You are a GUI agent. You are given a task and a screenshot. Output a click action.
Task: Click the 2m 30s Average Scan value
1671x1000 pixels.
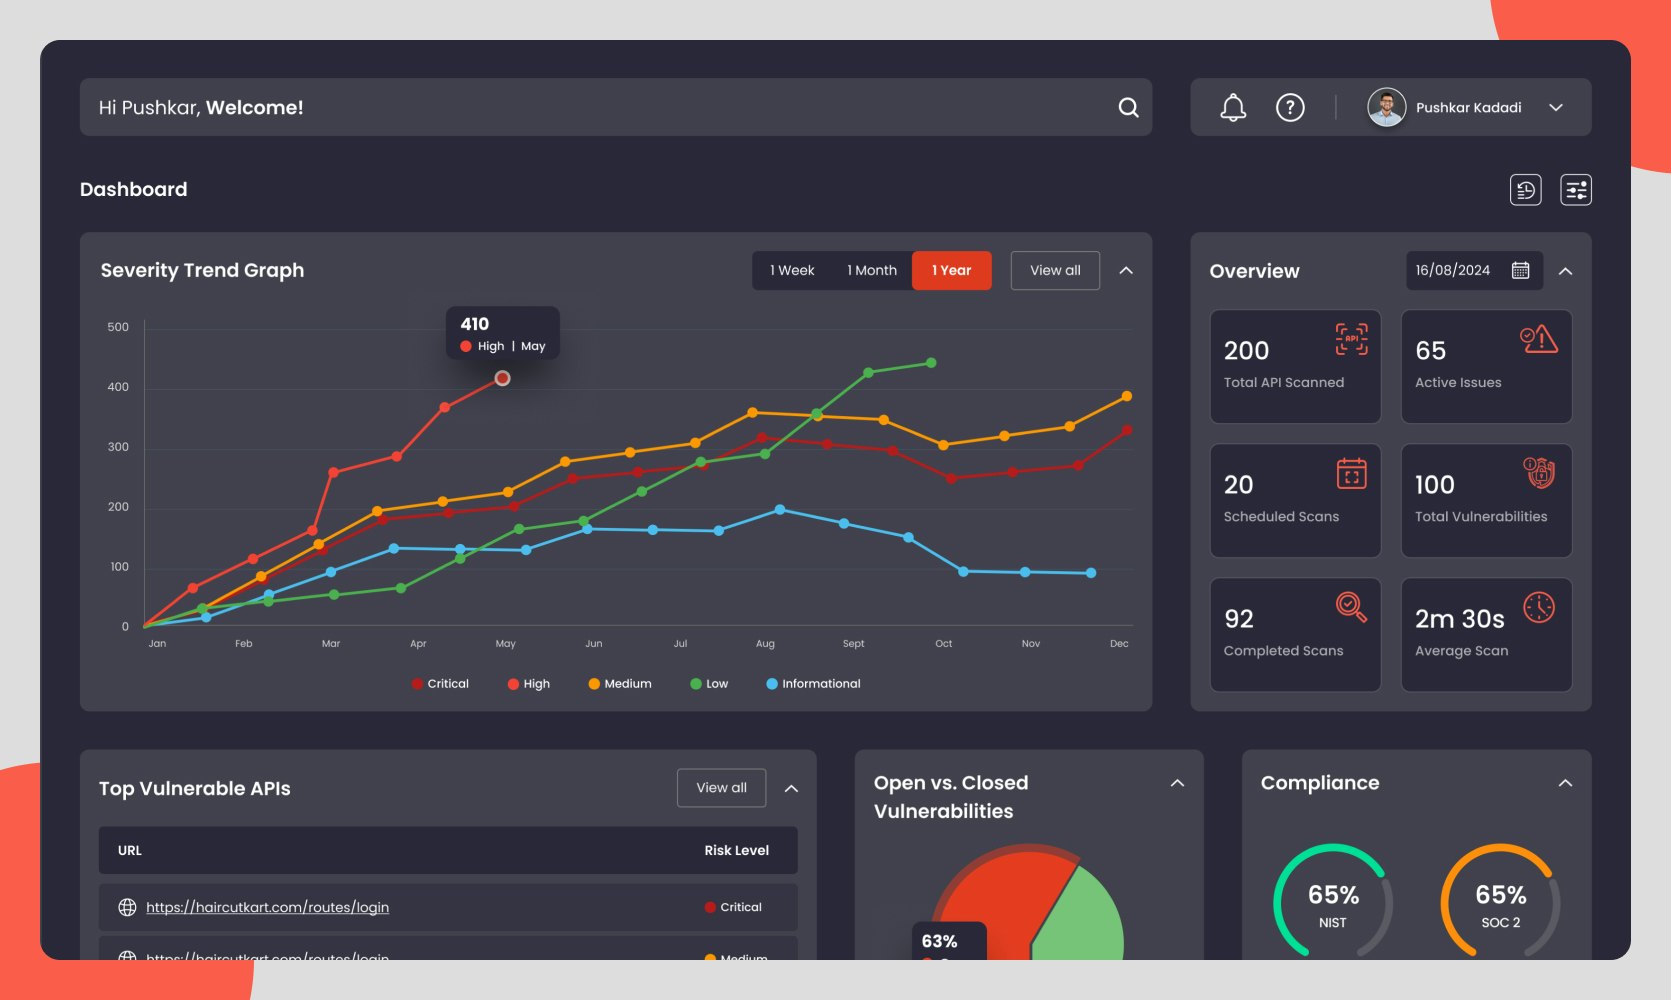(x=1459, y=619)
